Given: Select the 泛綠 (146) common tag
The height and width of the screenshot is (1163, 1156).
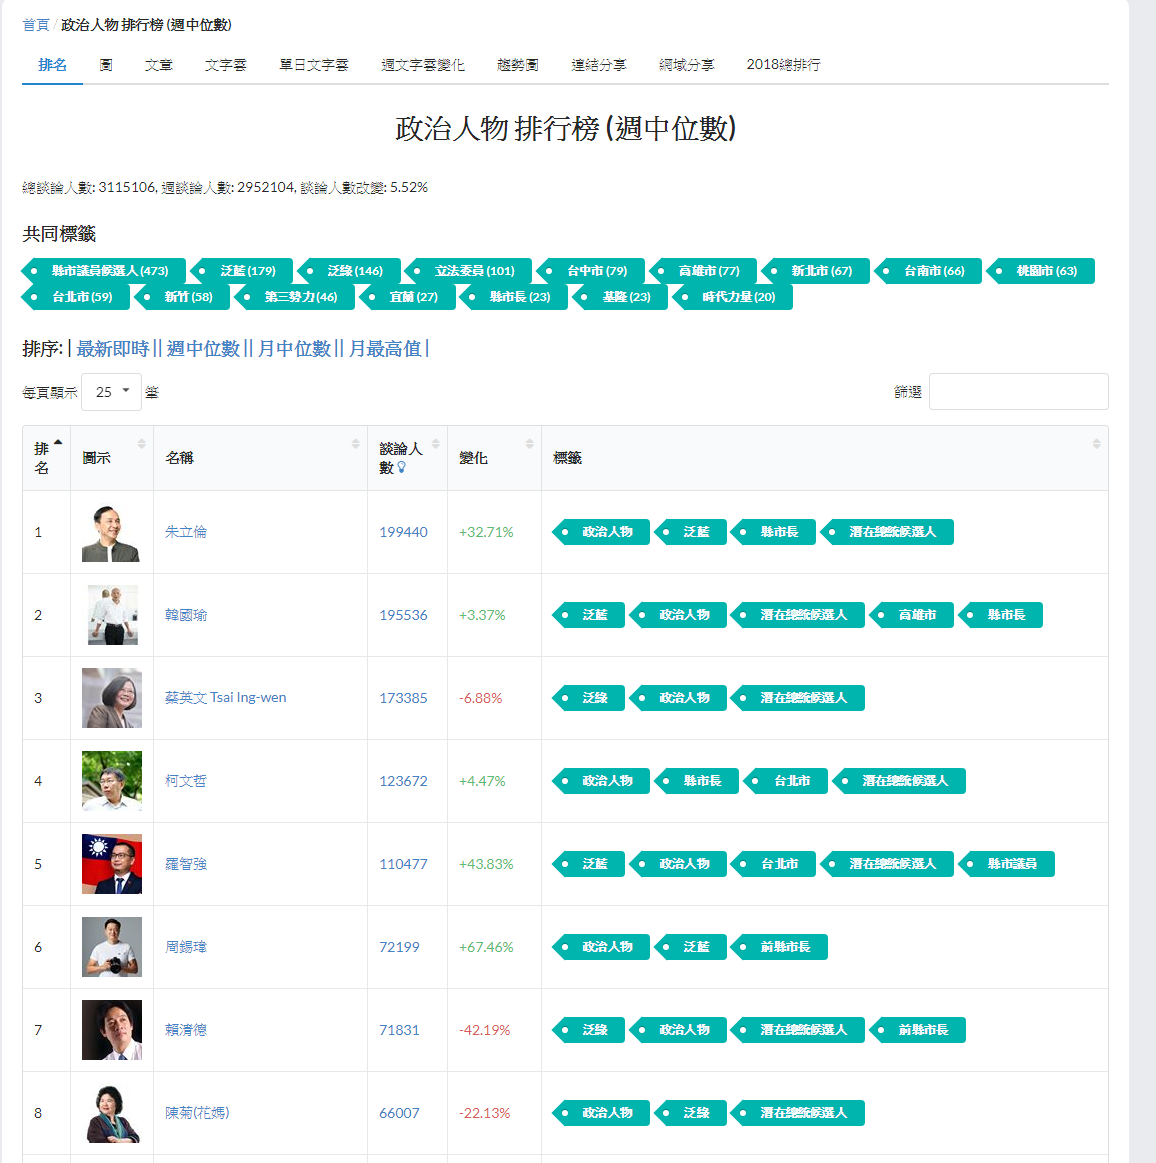Looking at the screenshot, I should [x=349, y=271].
